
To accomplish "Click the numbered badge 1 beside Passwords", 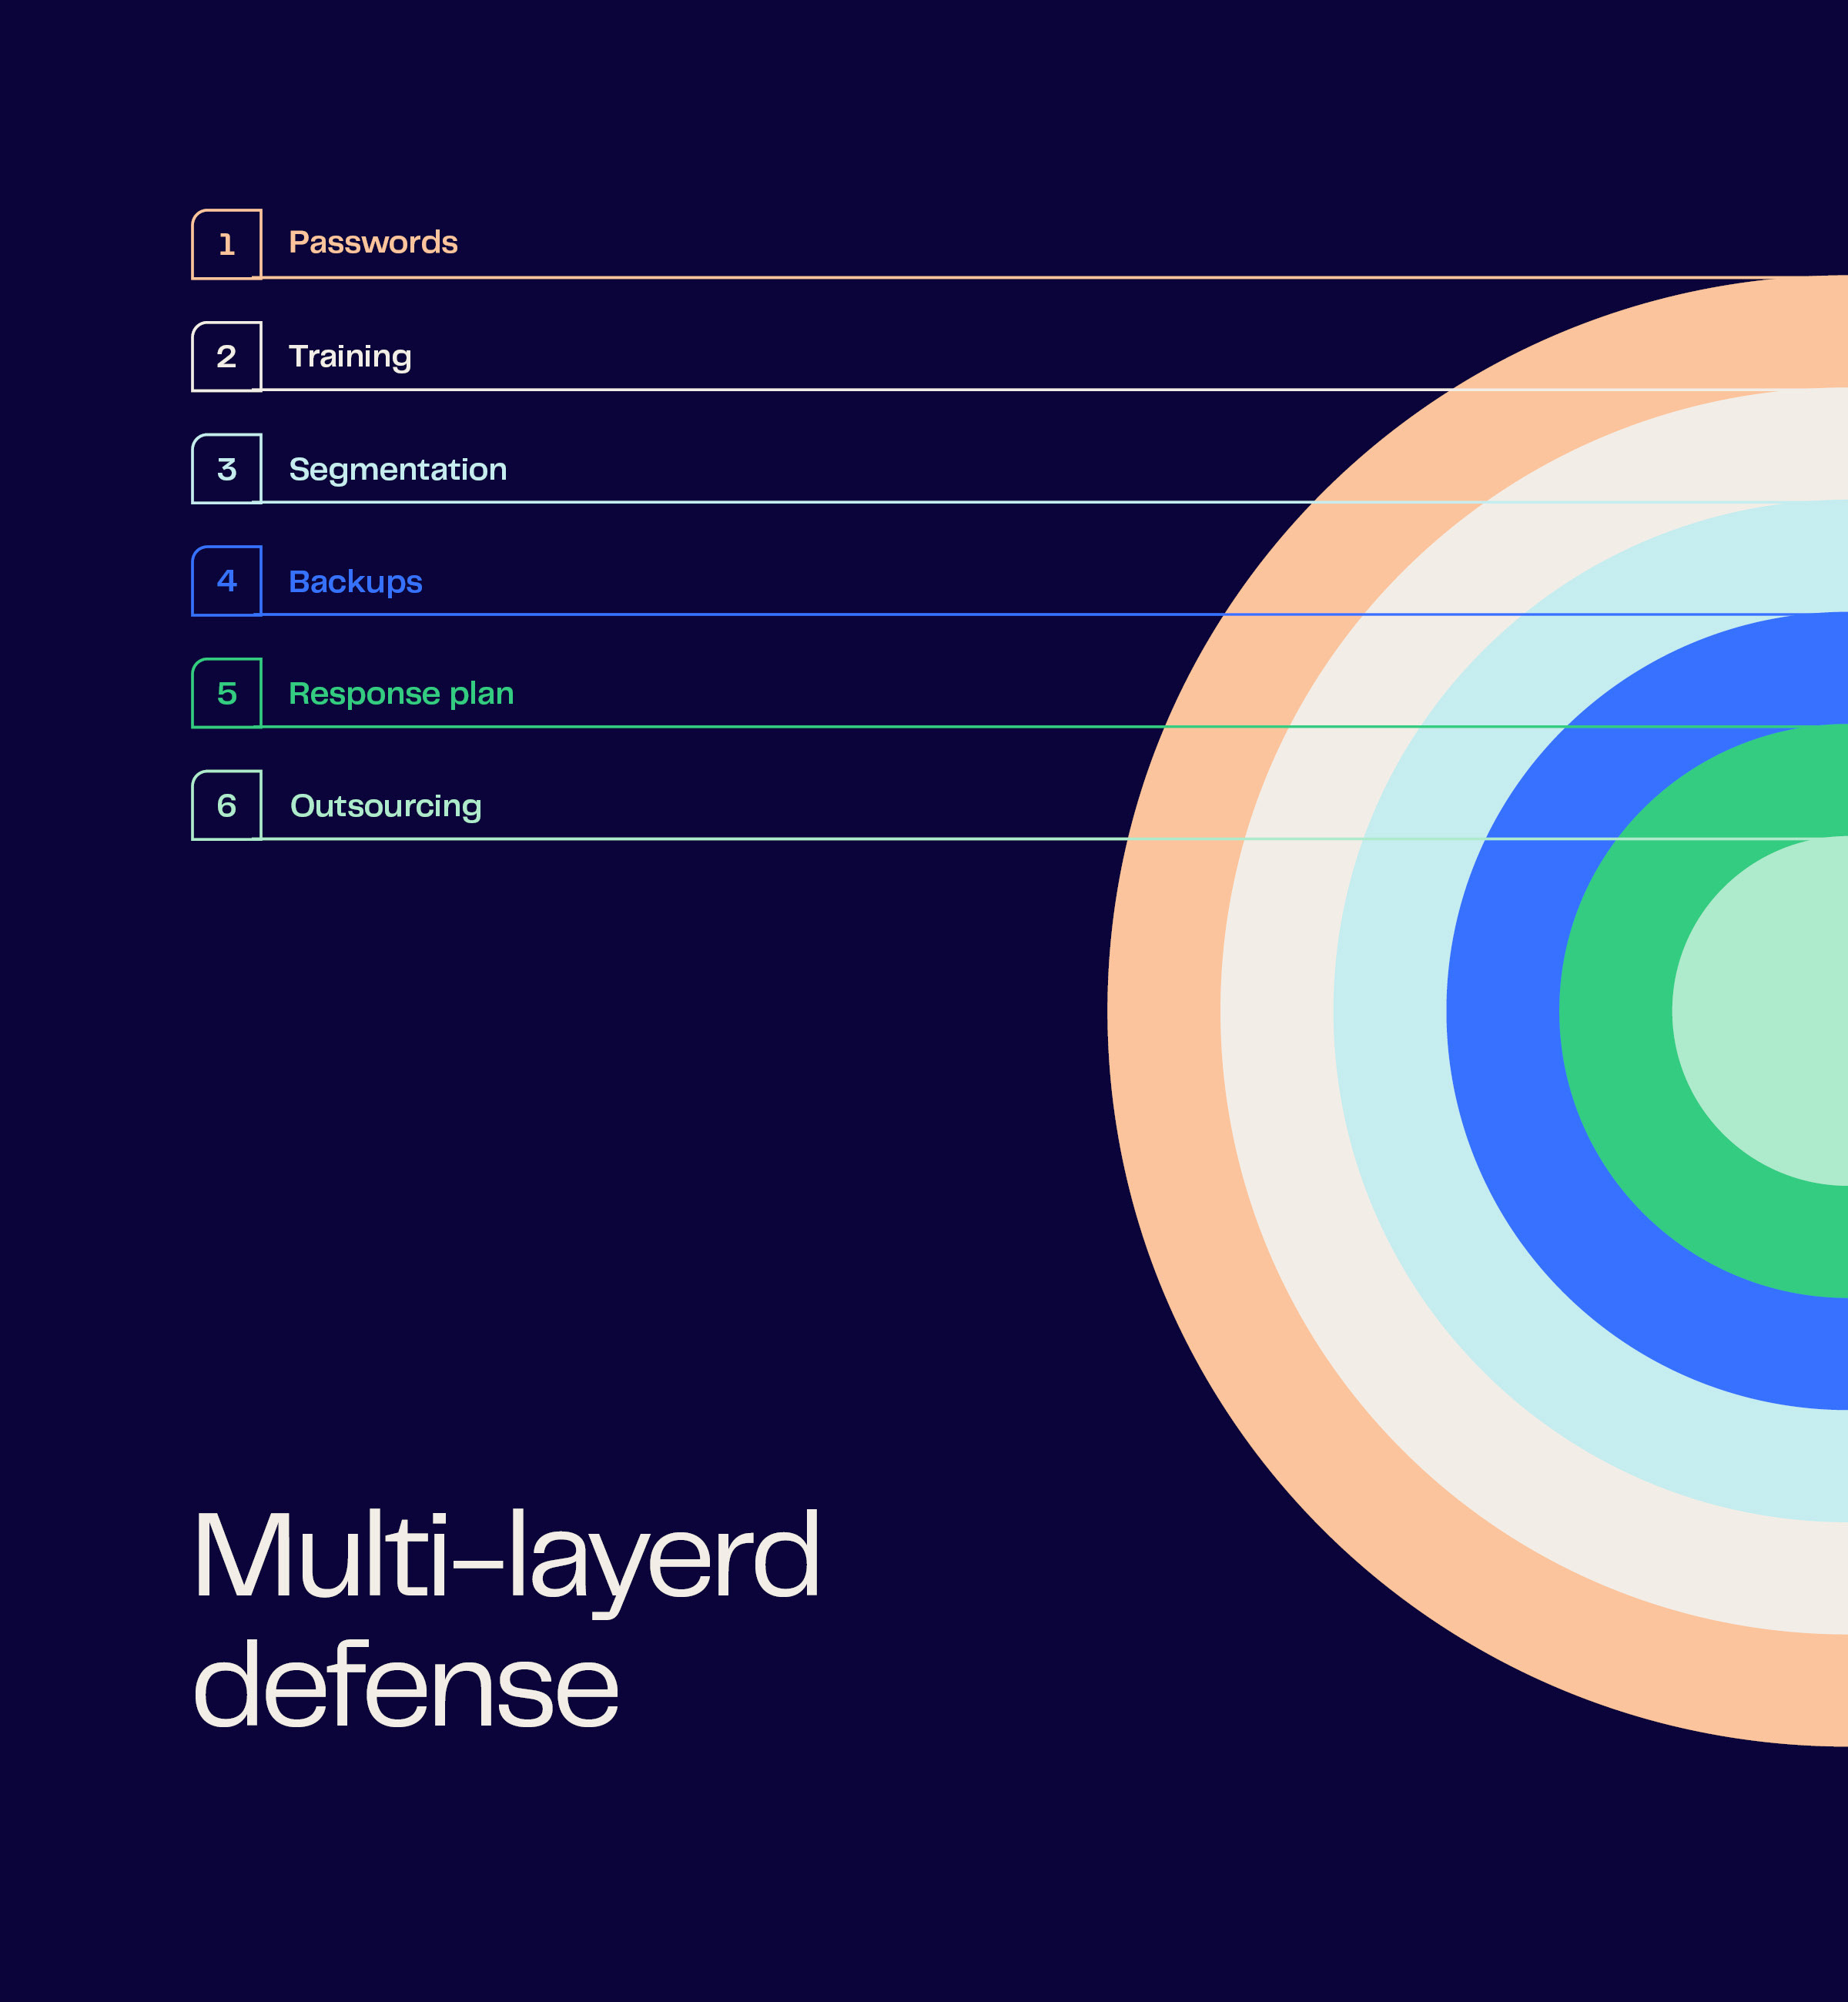I will (x=228, y=243).
